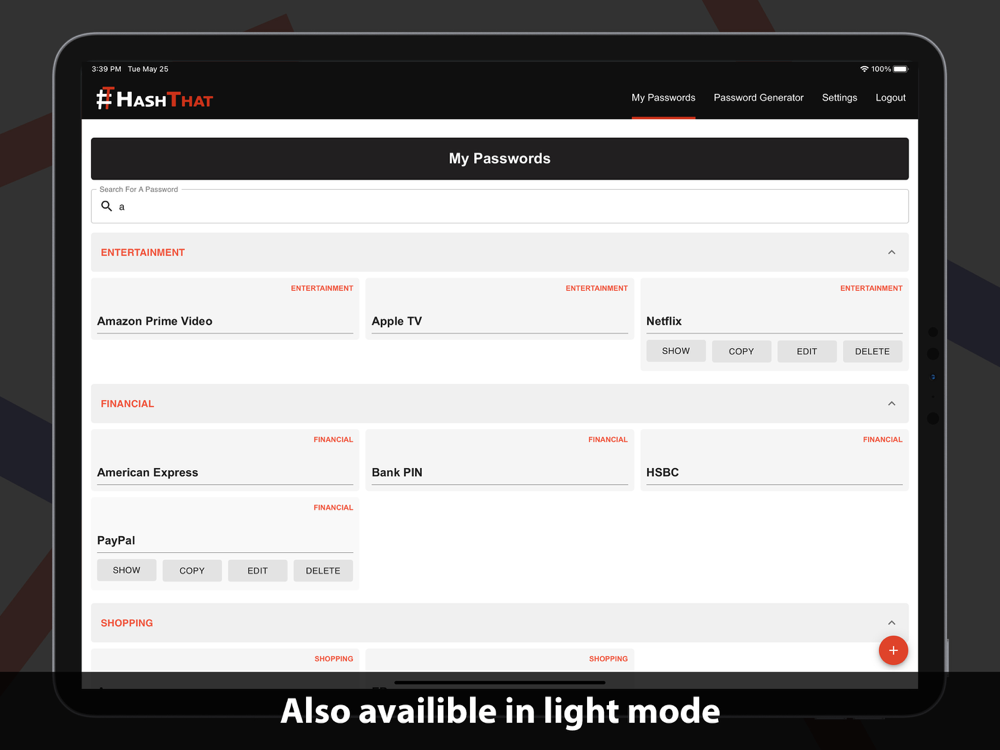
Task: Open the My Passwords tab
Action: pyautogui.click(x=663, y=98)
